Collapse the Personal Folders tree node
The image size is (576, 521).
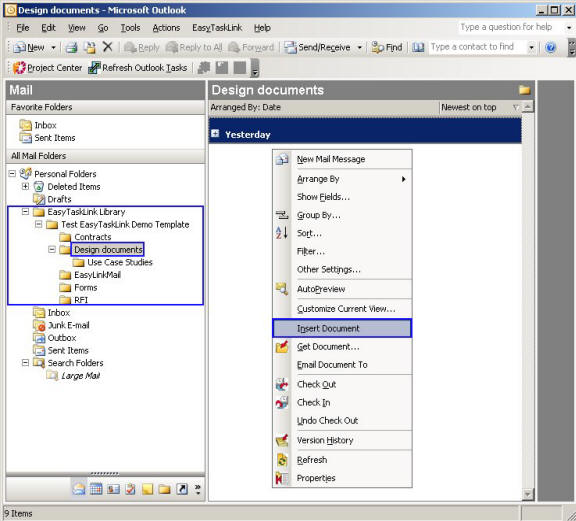point(12,173)
